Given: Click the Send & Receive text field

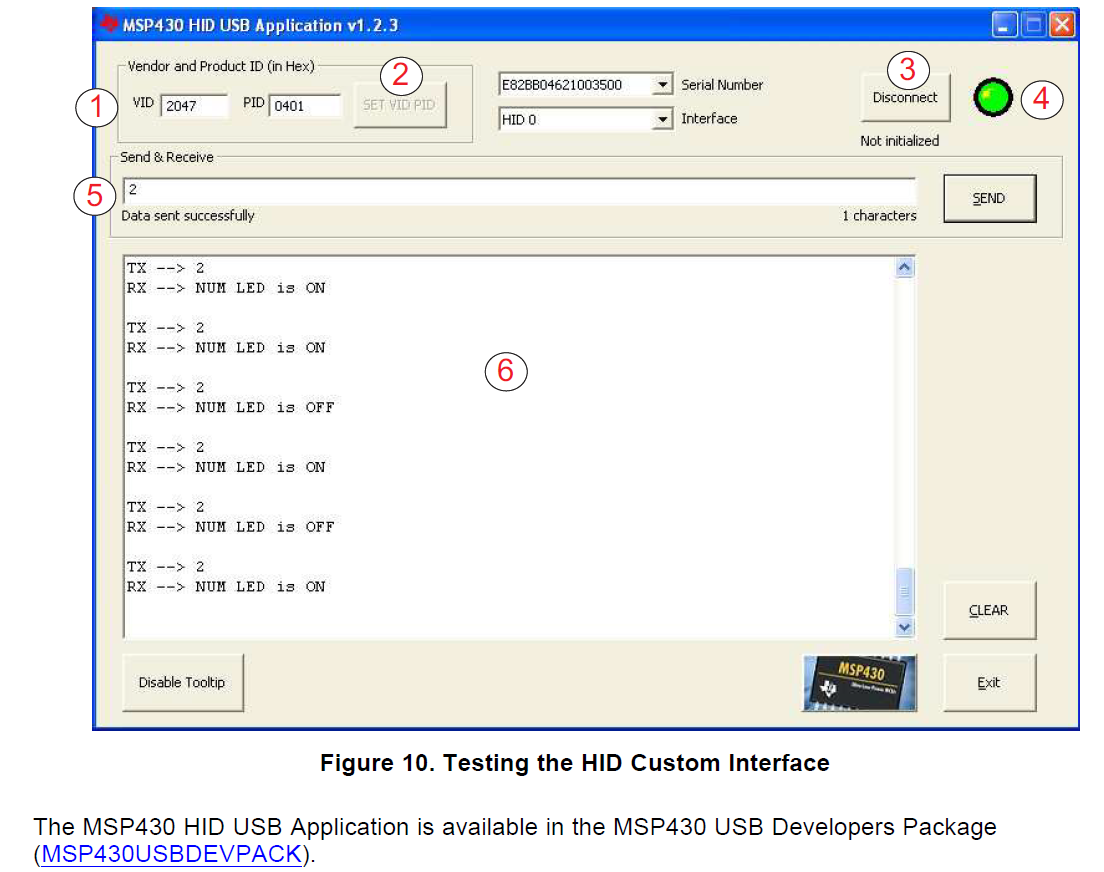Looking at the screenshot, I should click(x=519, y=189).
